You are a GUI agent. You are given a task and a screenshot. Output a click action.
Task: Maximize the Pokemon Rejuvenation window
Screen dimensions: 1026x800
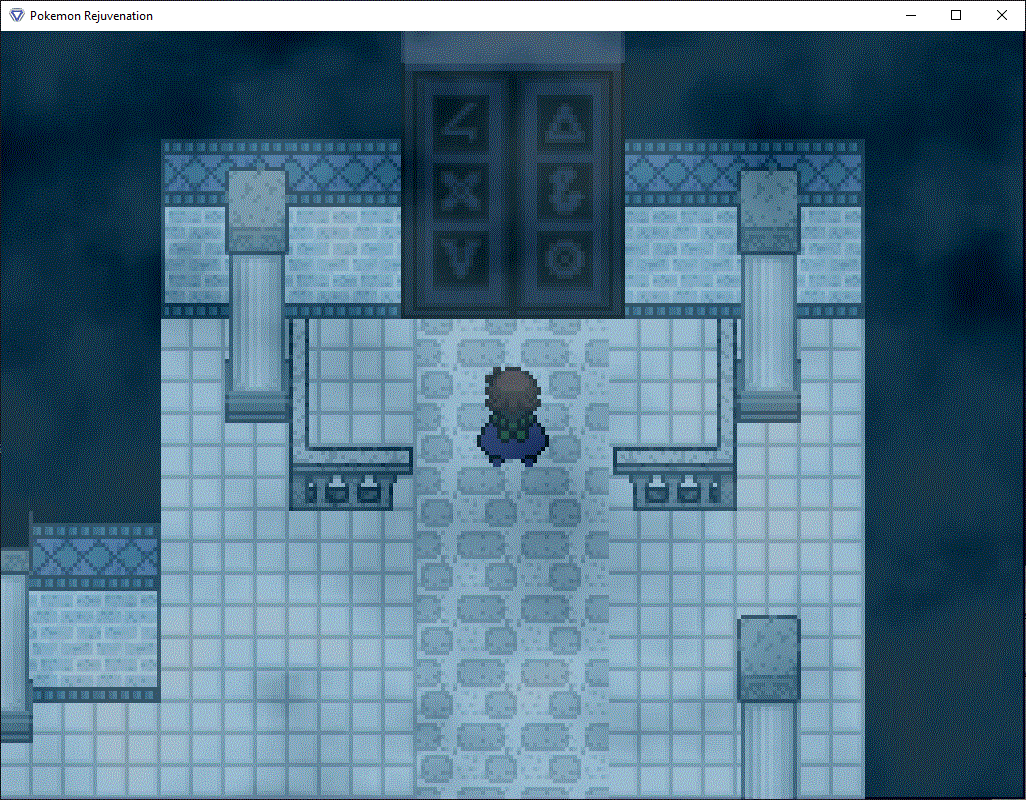956,16
